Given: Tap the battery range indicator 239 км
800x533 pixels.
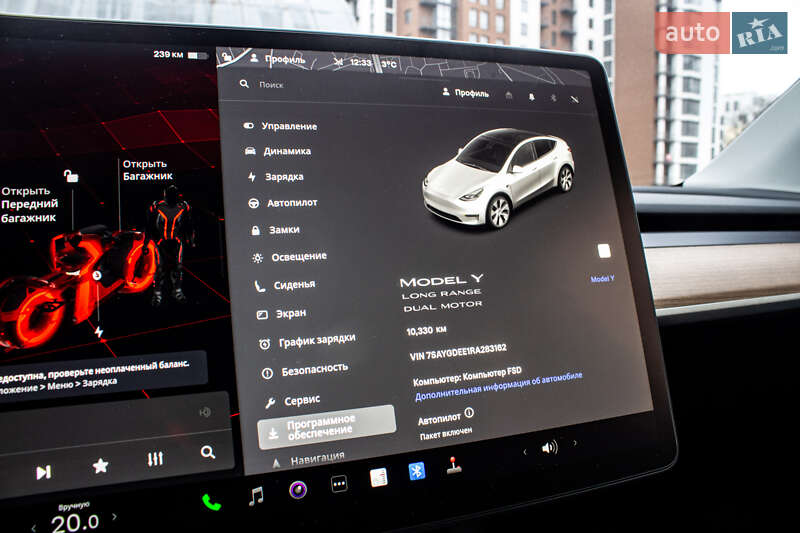Looking at the screenshot, I should pyautogui.click(x=181, y=54).
